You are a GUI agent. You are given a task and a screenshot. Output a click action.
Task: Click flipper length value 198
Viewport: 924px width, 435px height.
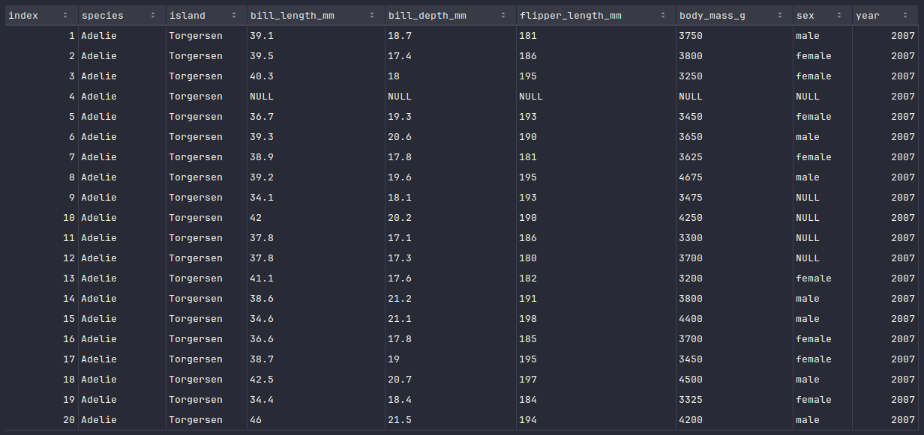[x=528, y=319]
